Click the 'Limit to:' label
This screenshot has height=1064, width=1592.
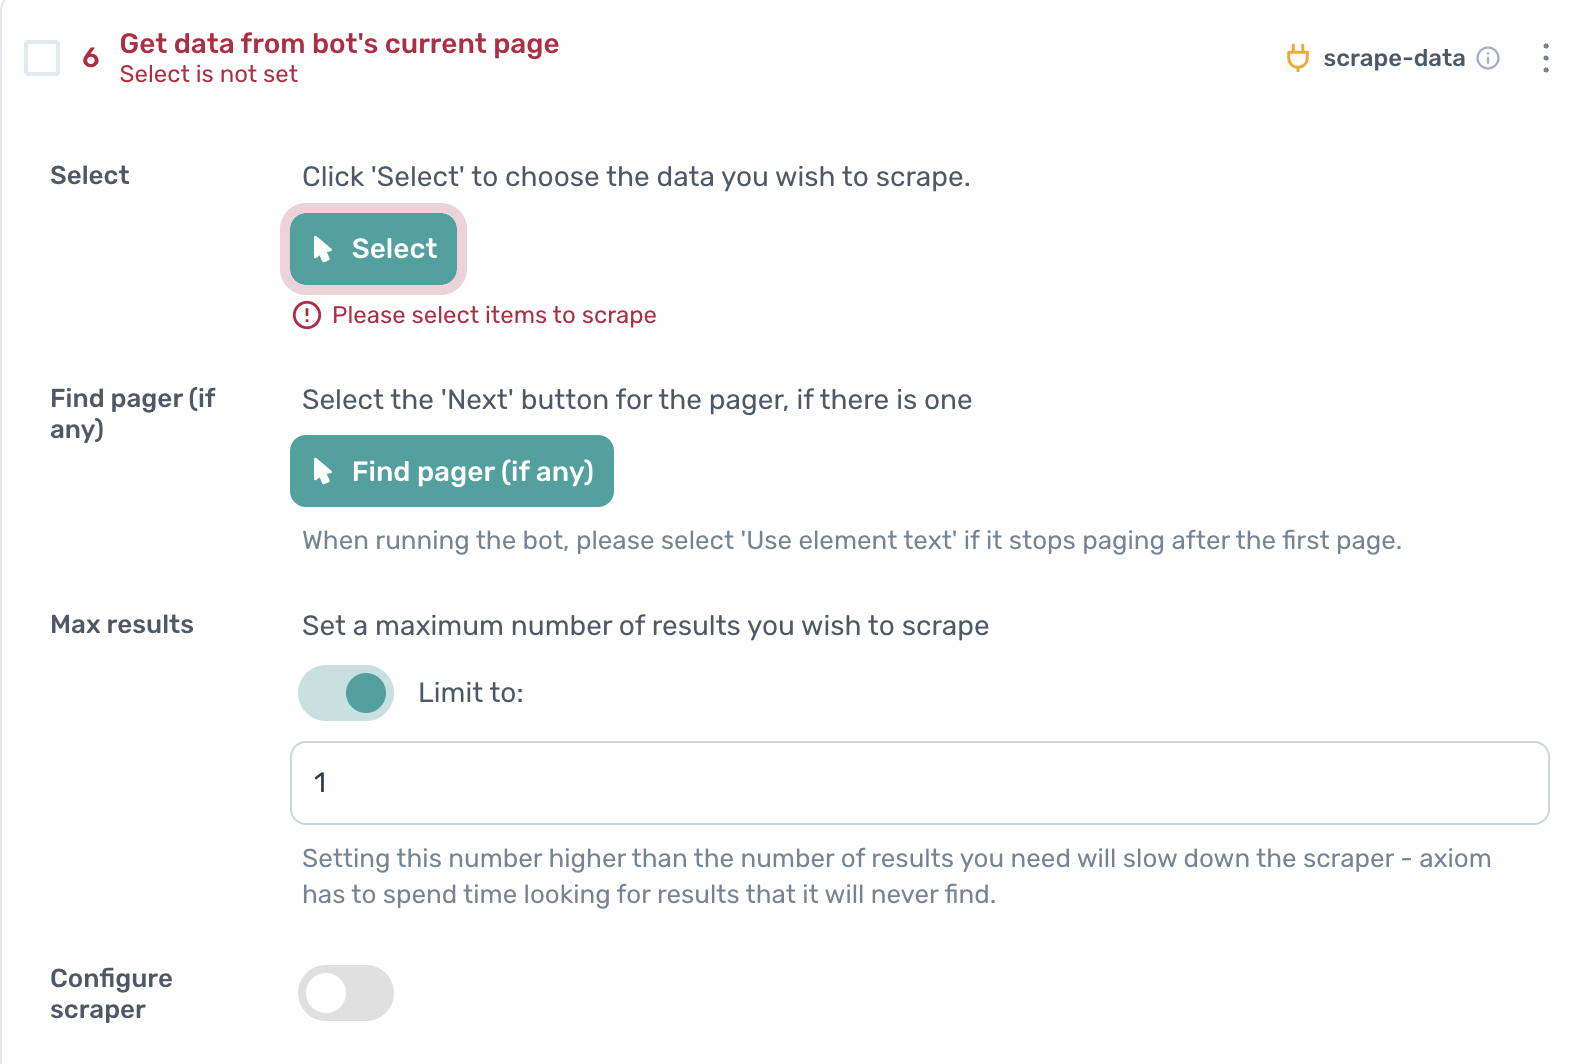coord(470,693)
